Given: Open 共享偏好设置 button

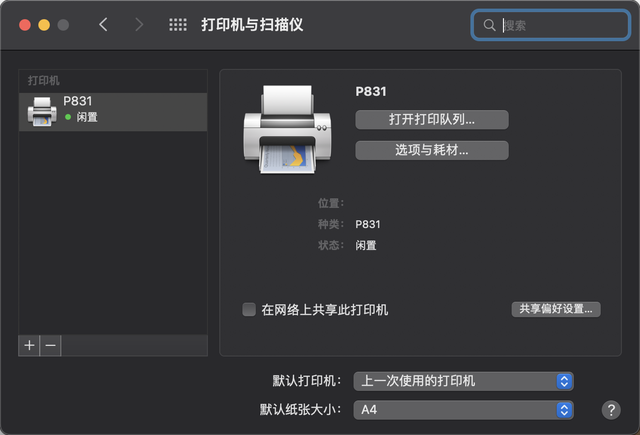Looking at the screenshot, I should tap(555, 309).
